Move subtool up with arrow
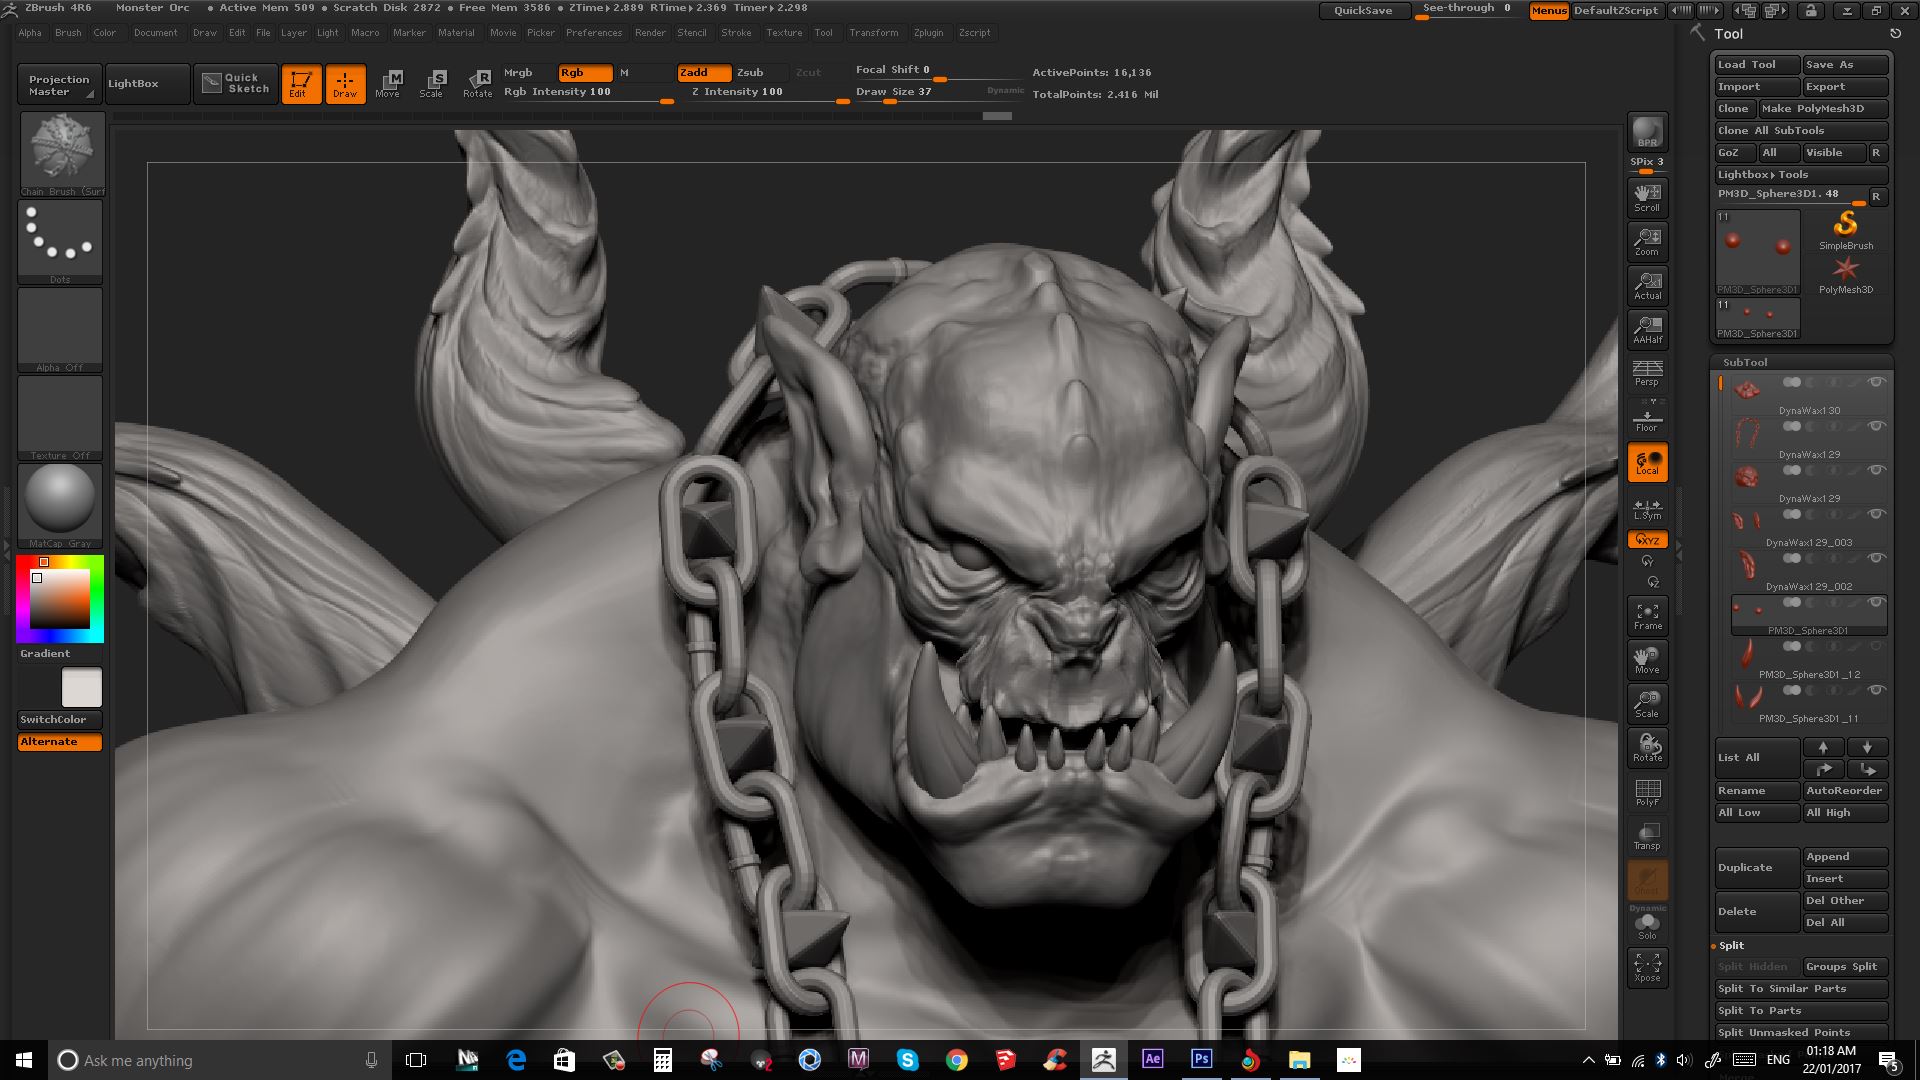 coord(1823,748)
